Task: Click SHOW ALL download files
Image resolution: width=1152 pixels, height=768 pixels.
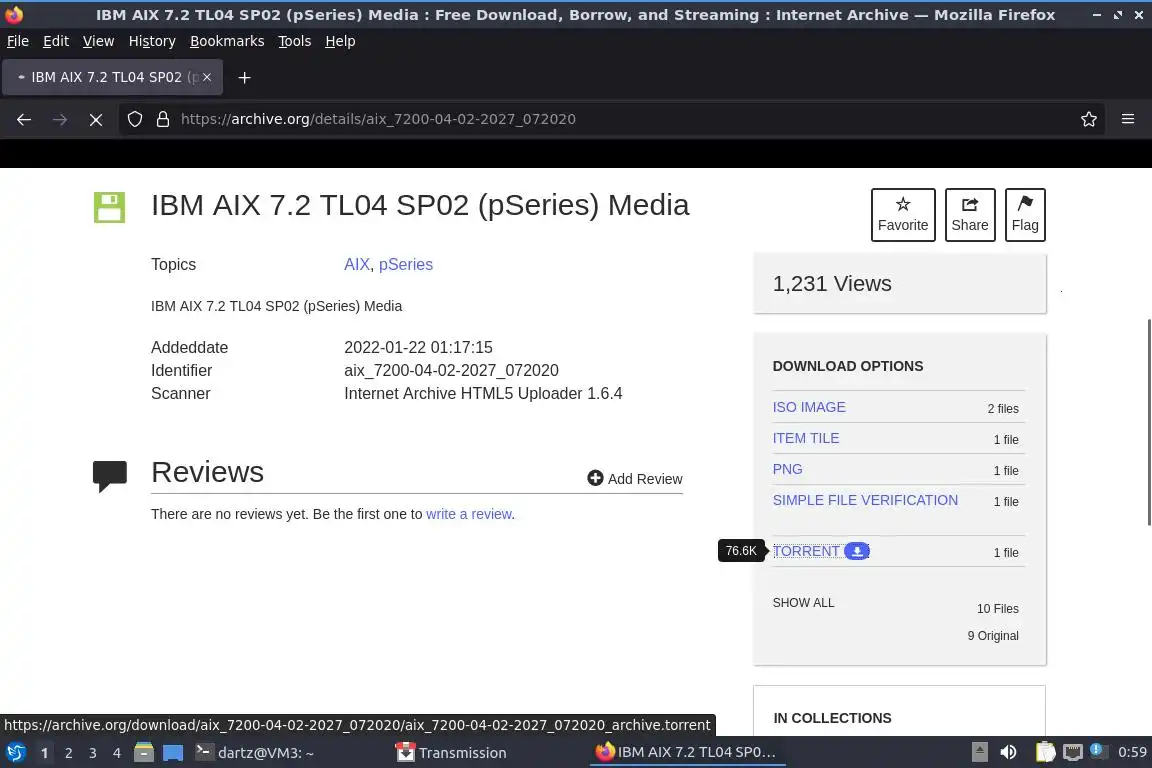Action: point(803,603)
